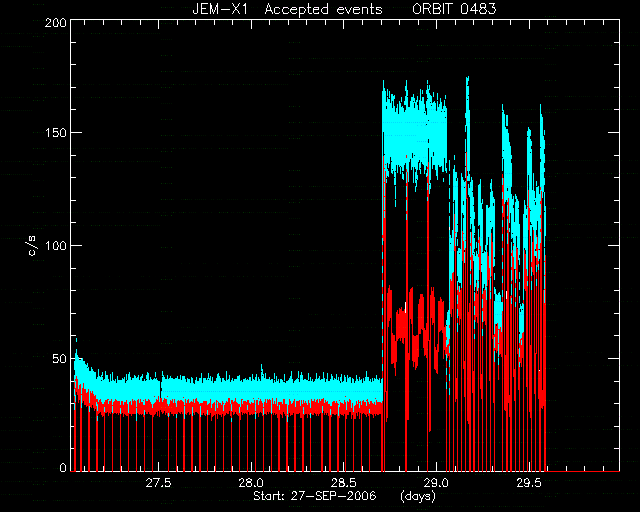Click the 200 tick label on y-axis
Viewport: 640px width, 512px height.
(x=56, y=22)
